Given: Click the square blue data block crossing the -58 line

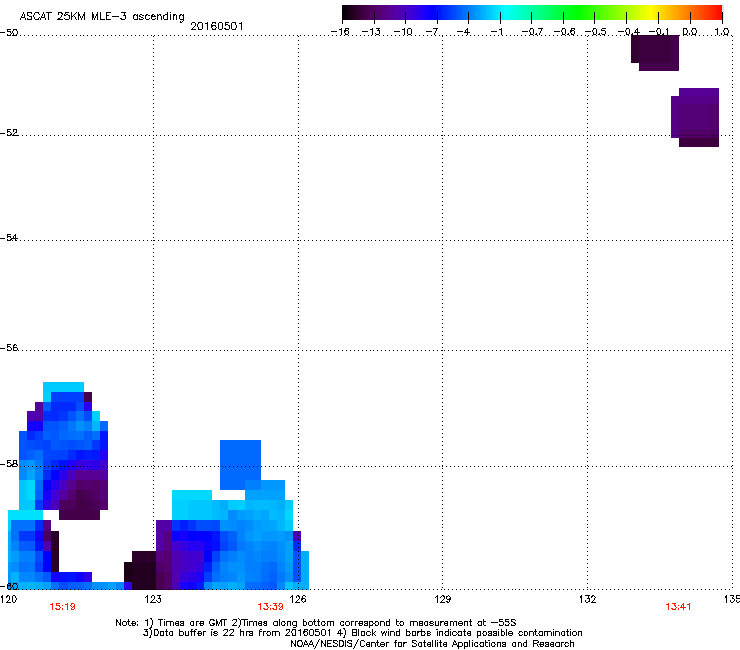Looking at the screenshot, I should [x=240, y=464].
